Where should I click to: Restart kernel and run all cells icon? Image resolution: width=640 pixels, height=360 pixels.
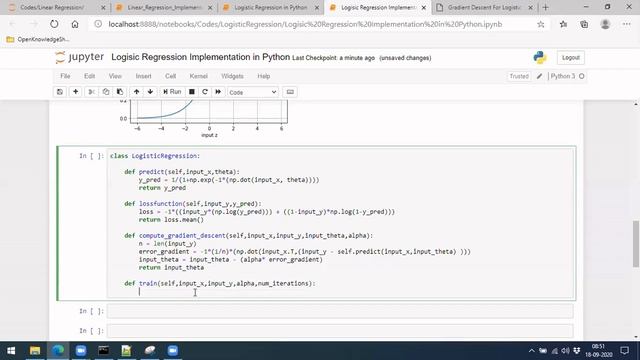[x=218, y=92]
